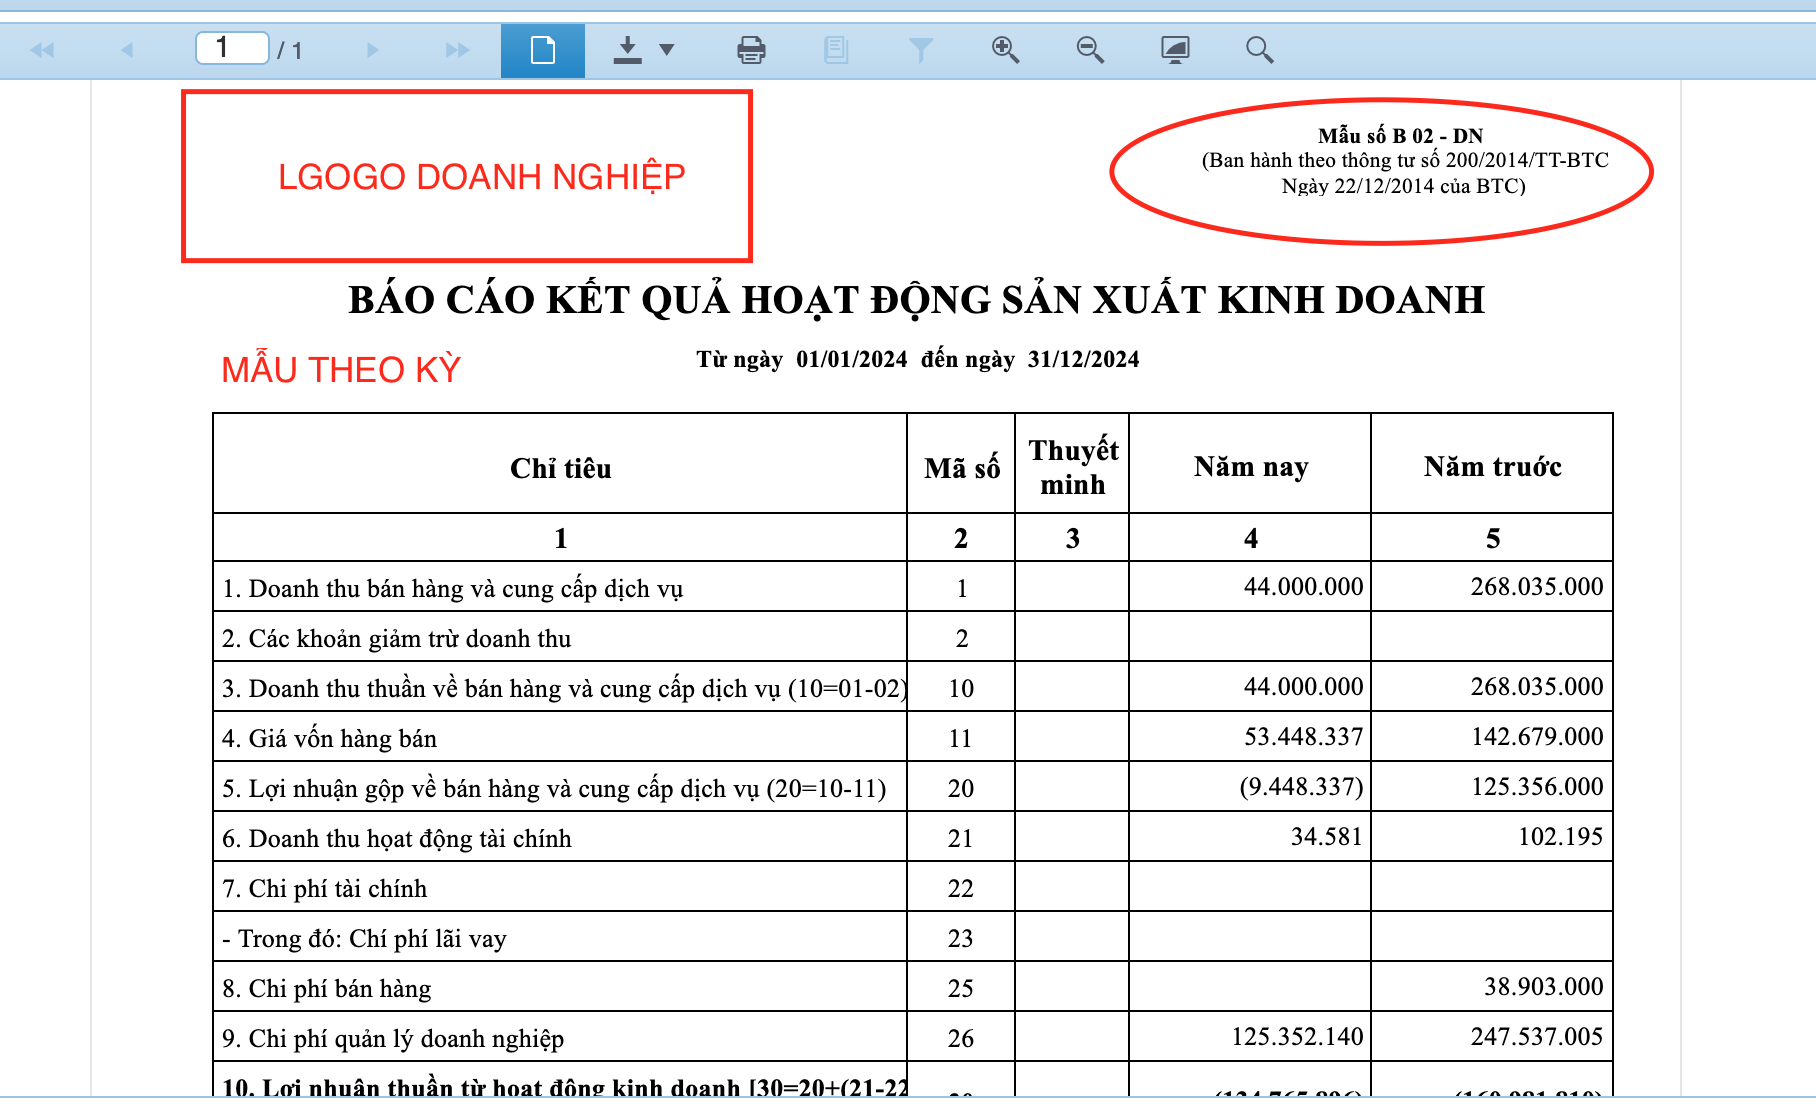Click Mã số 26 cell
Image resolution: width=1816 pixels, height=1108 pixels.
pyautogui.click(x=961, y=1038)
